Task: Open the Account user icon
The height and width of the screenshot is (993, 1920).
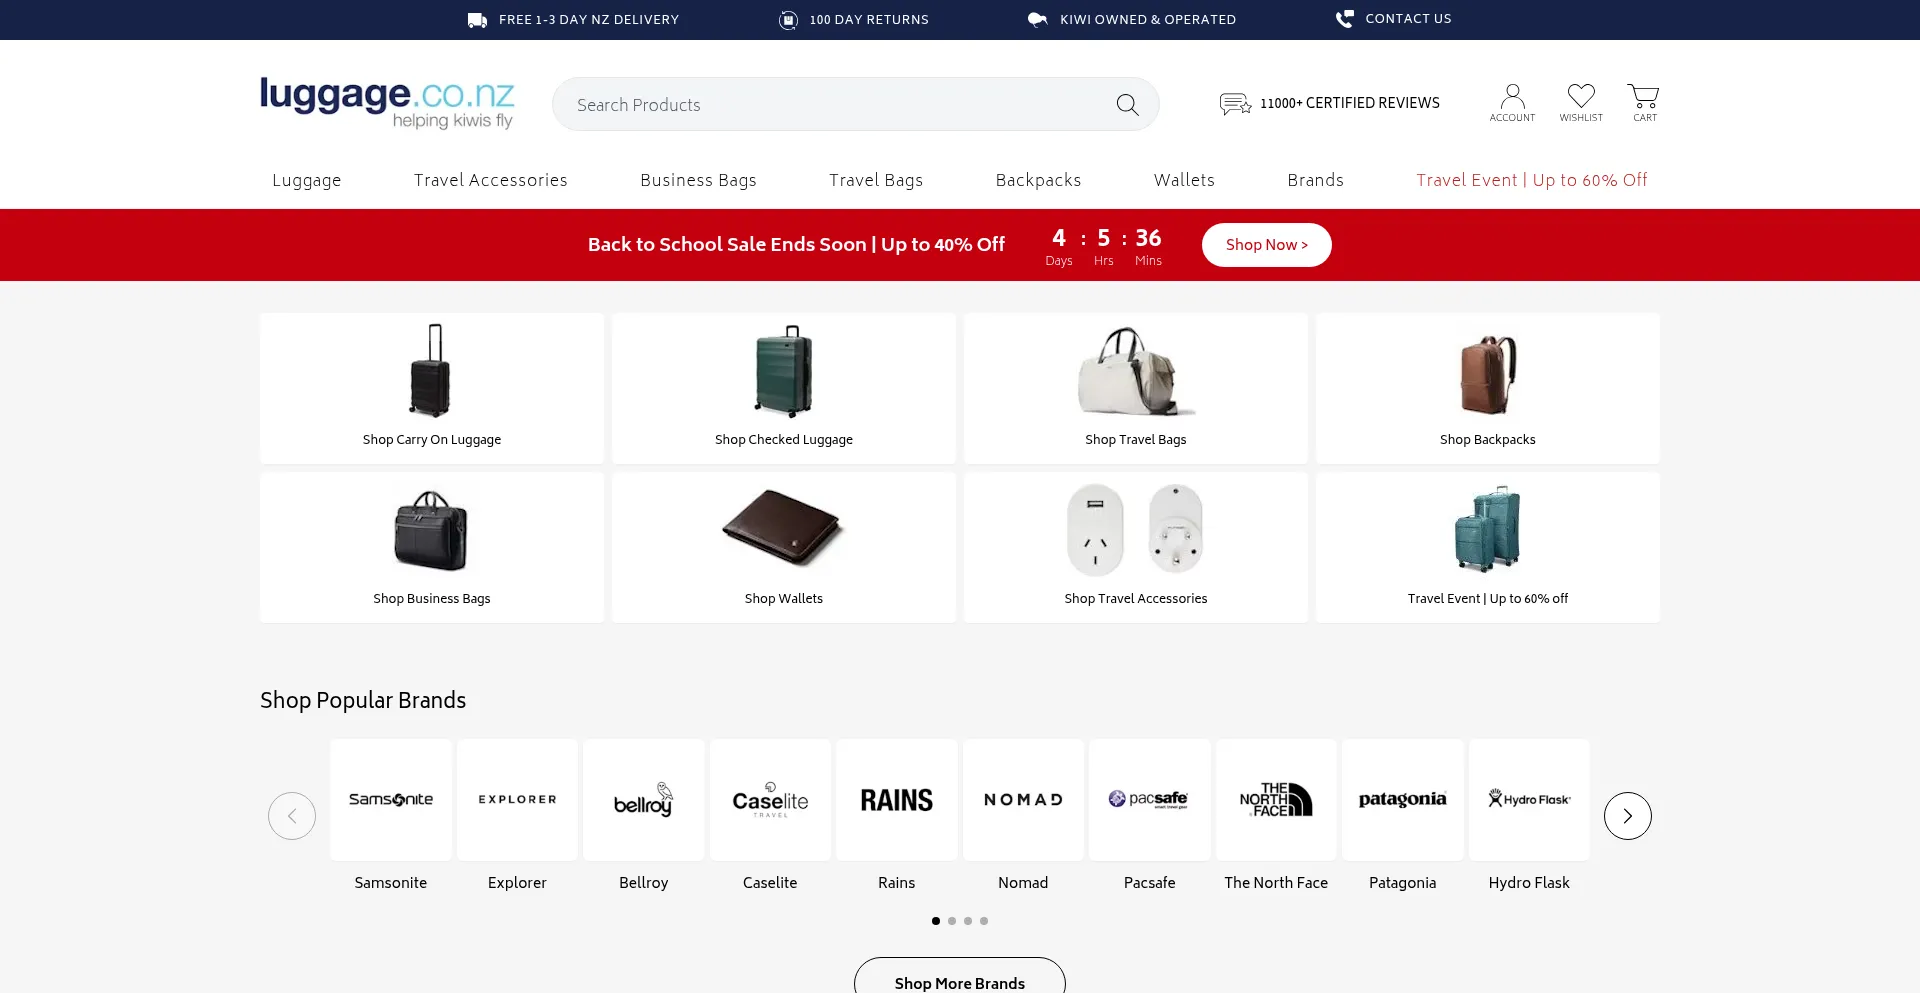Action: pyautogui.click(x=1512, y=97)
